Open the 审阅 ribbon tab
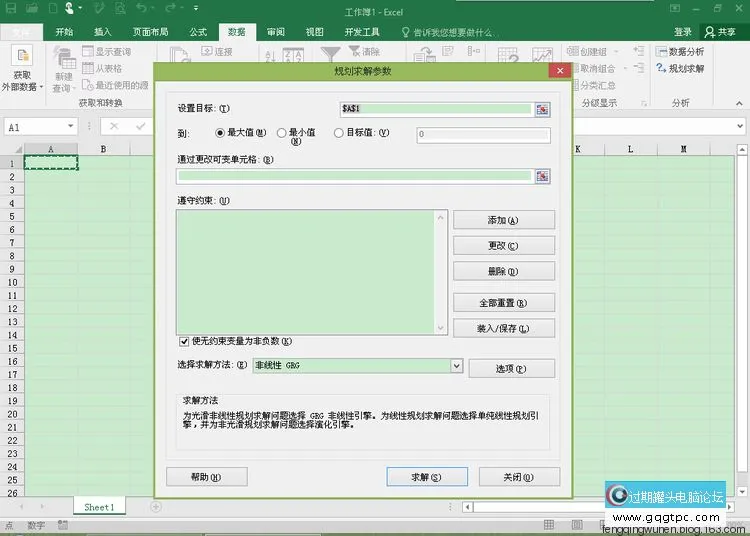Viewport: 750px width, 536px height. tap(276, 32)
